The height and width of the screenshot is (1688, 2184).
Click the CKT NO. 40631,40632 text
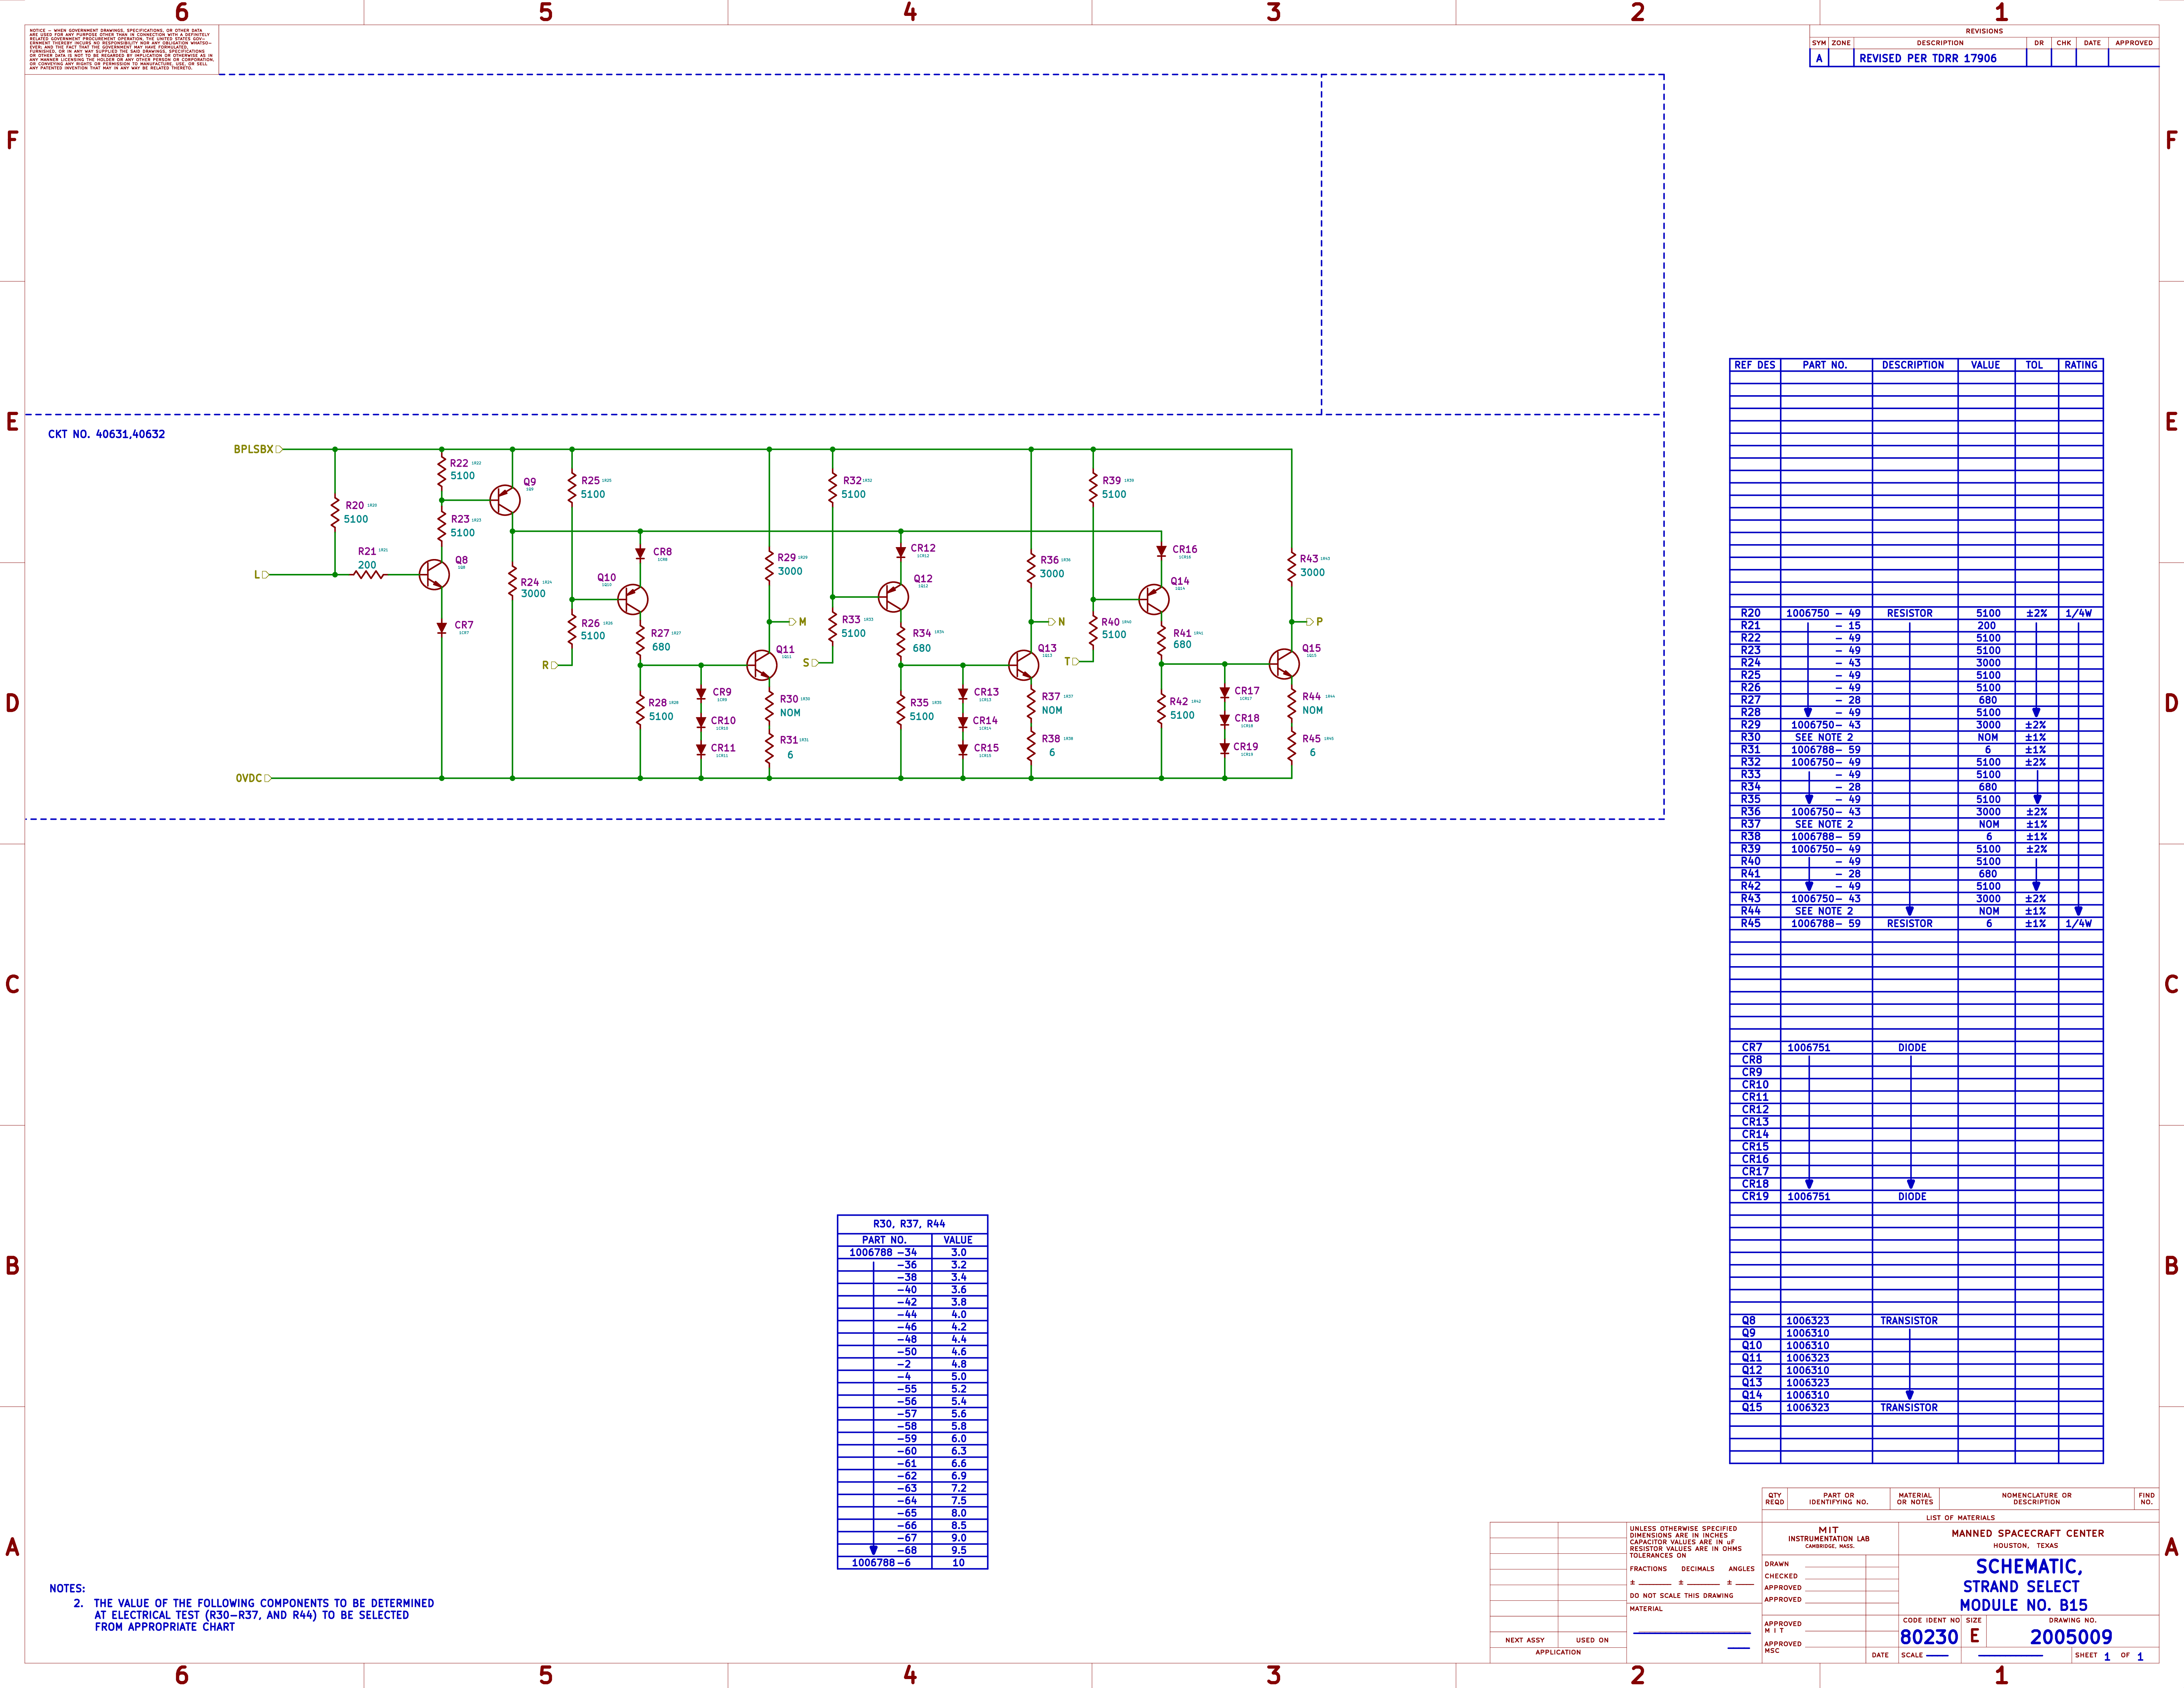pos(107,434)
